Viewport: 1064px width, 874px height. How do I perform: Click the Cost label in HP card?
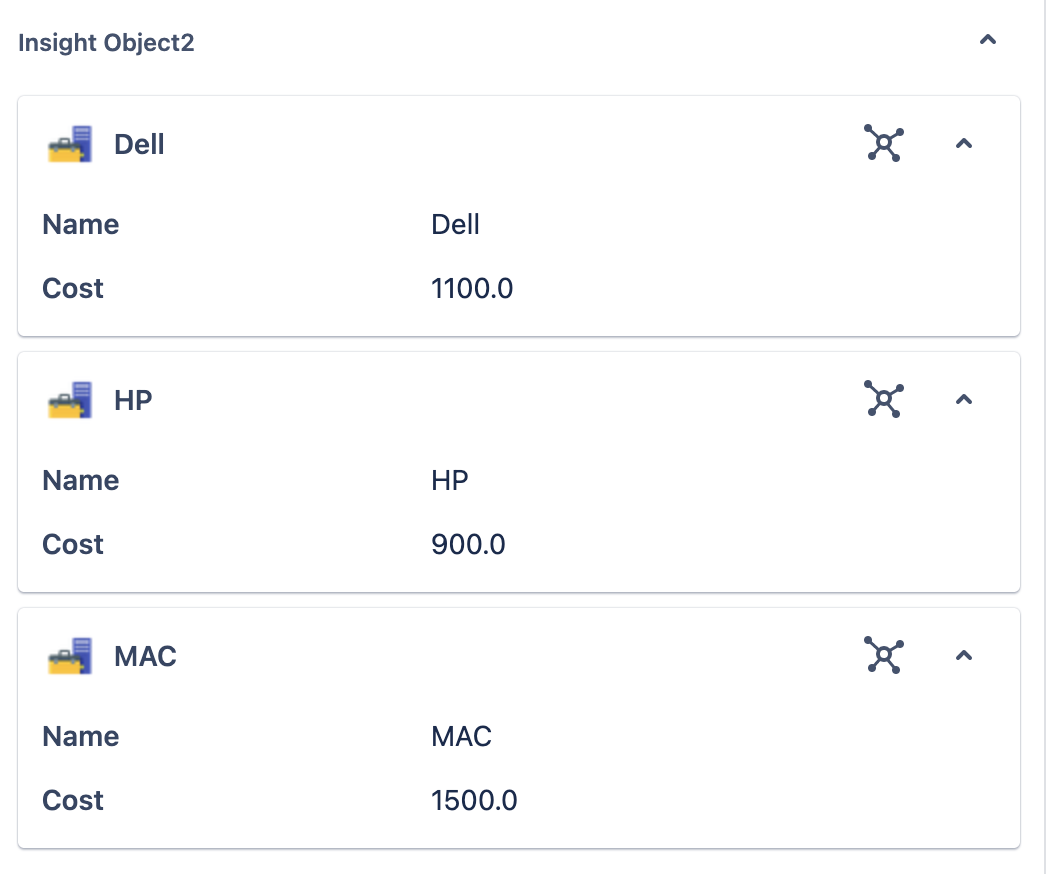coord(73,545)
